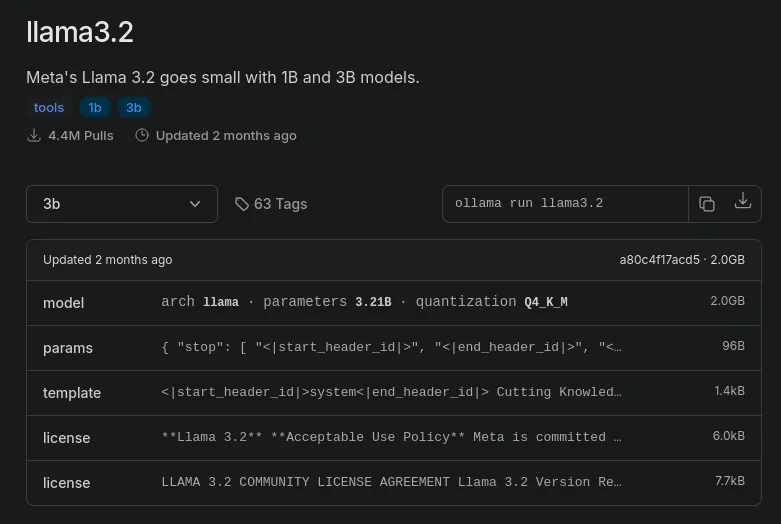Open the Community License Agreement row
781x524 pixels.
pos(394,483)
